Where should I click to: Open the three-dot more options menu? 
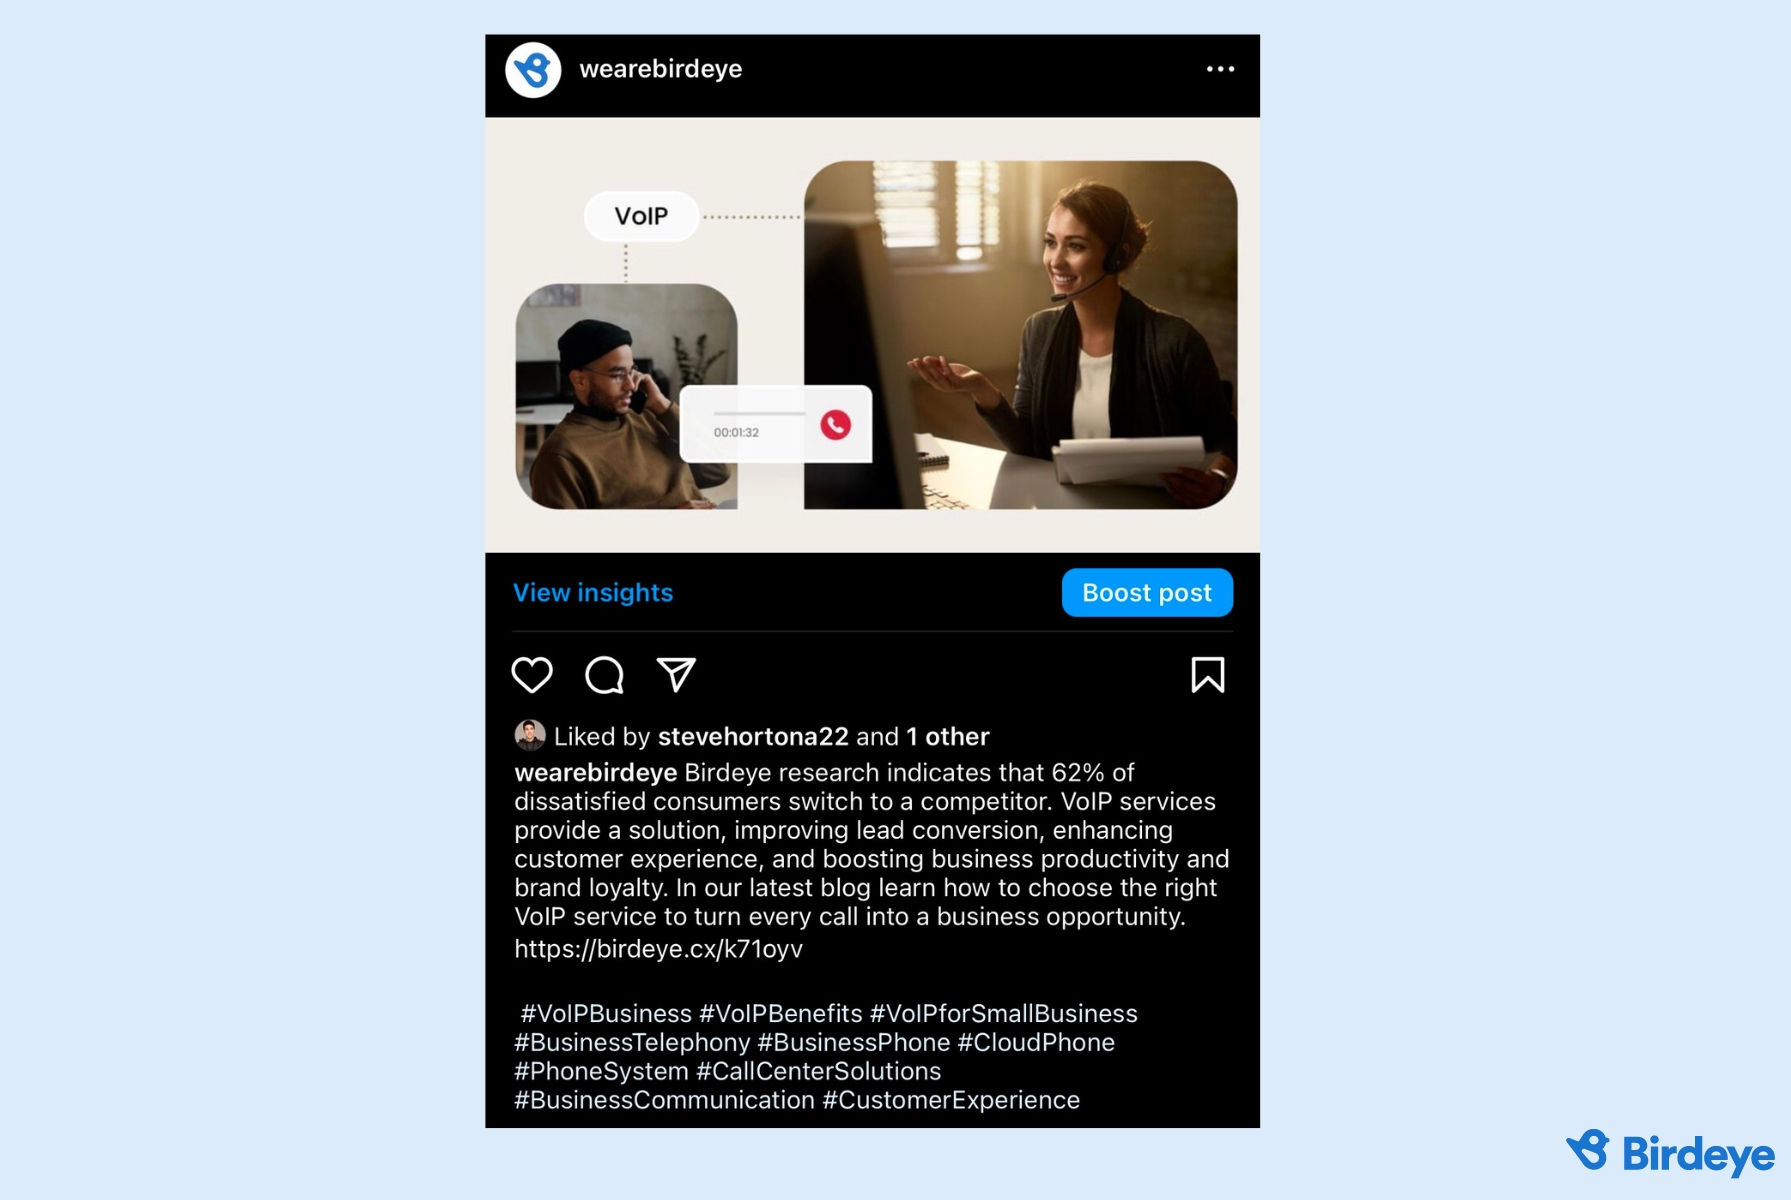(x=1220, y=69)
